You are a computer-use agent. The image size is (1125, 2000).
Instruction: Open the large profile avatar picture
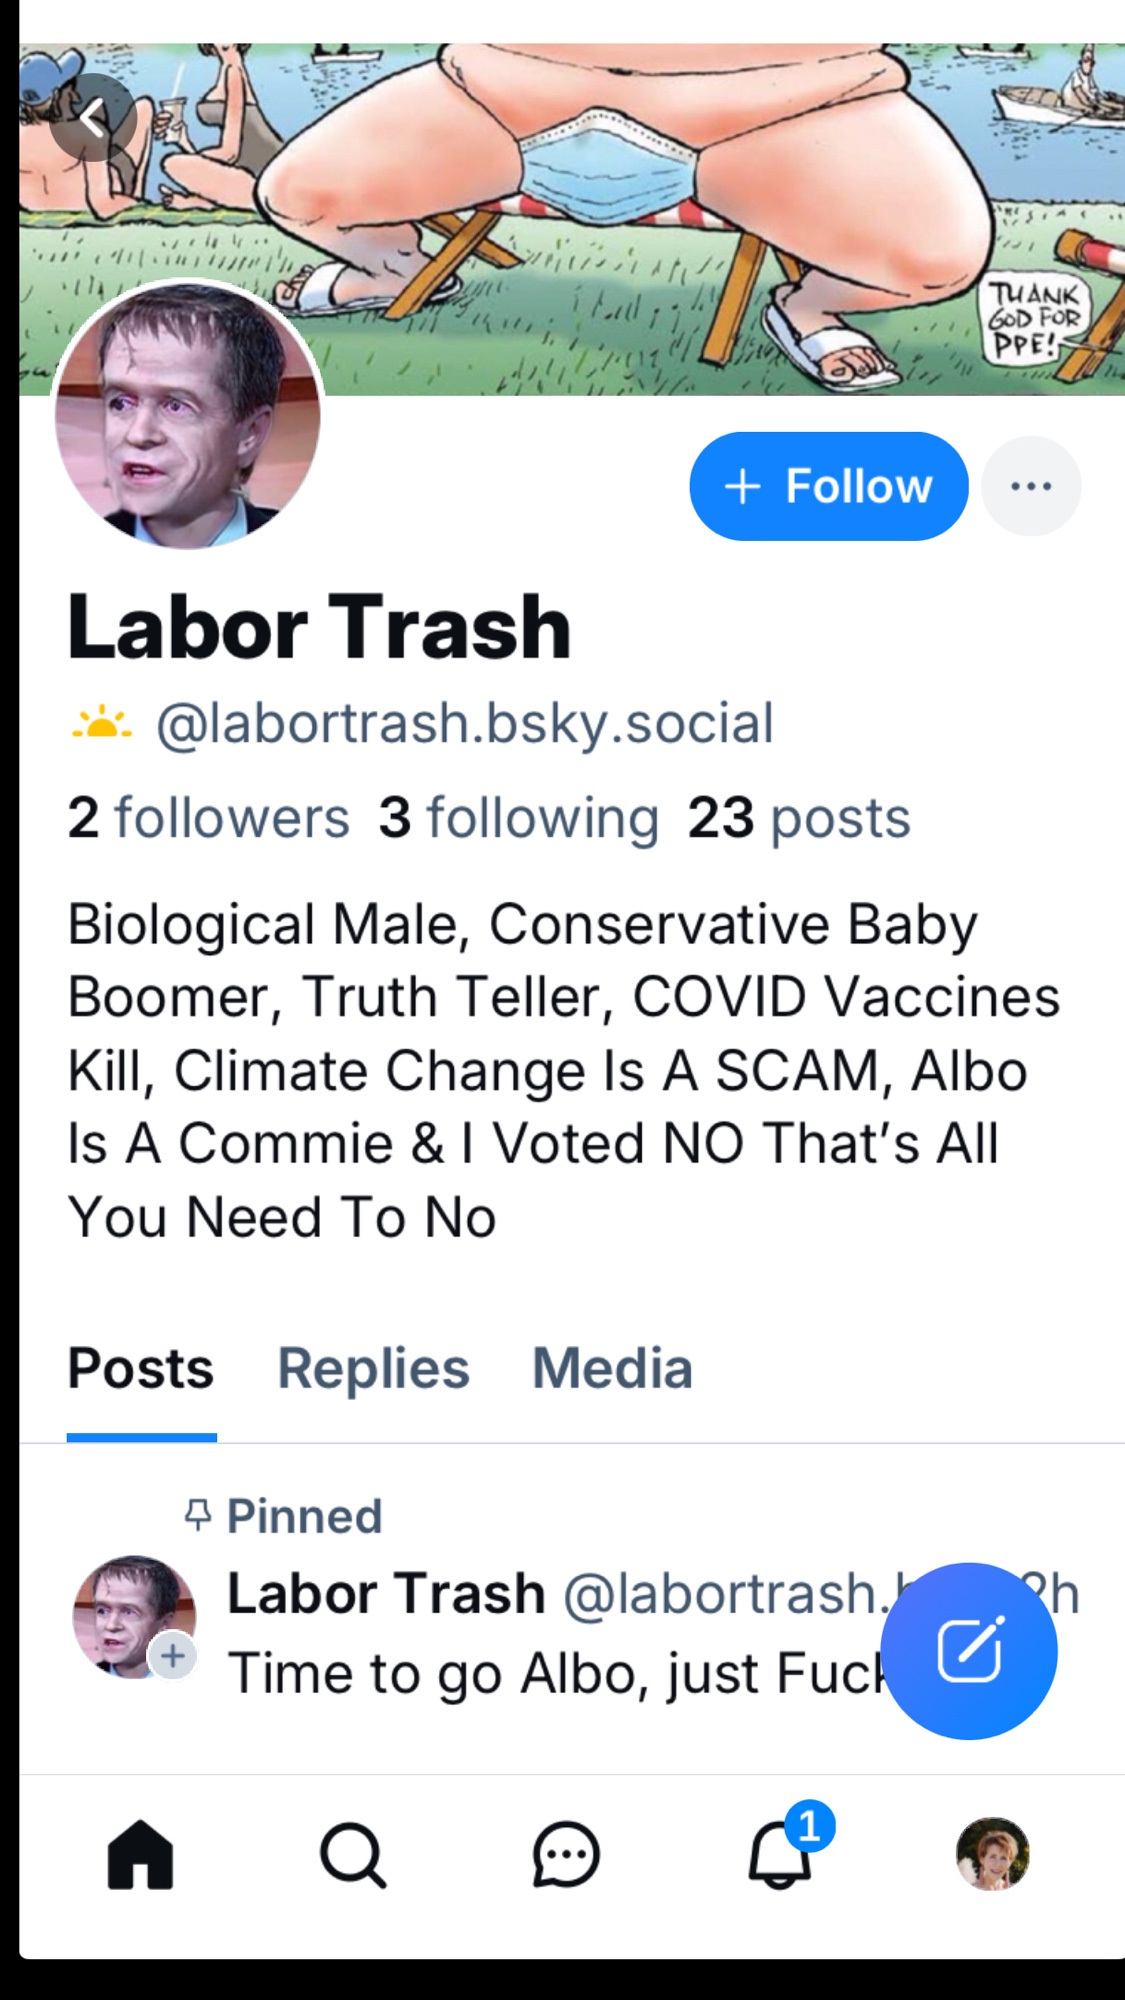pyautogui.click(x=188, y=414)
